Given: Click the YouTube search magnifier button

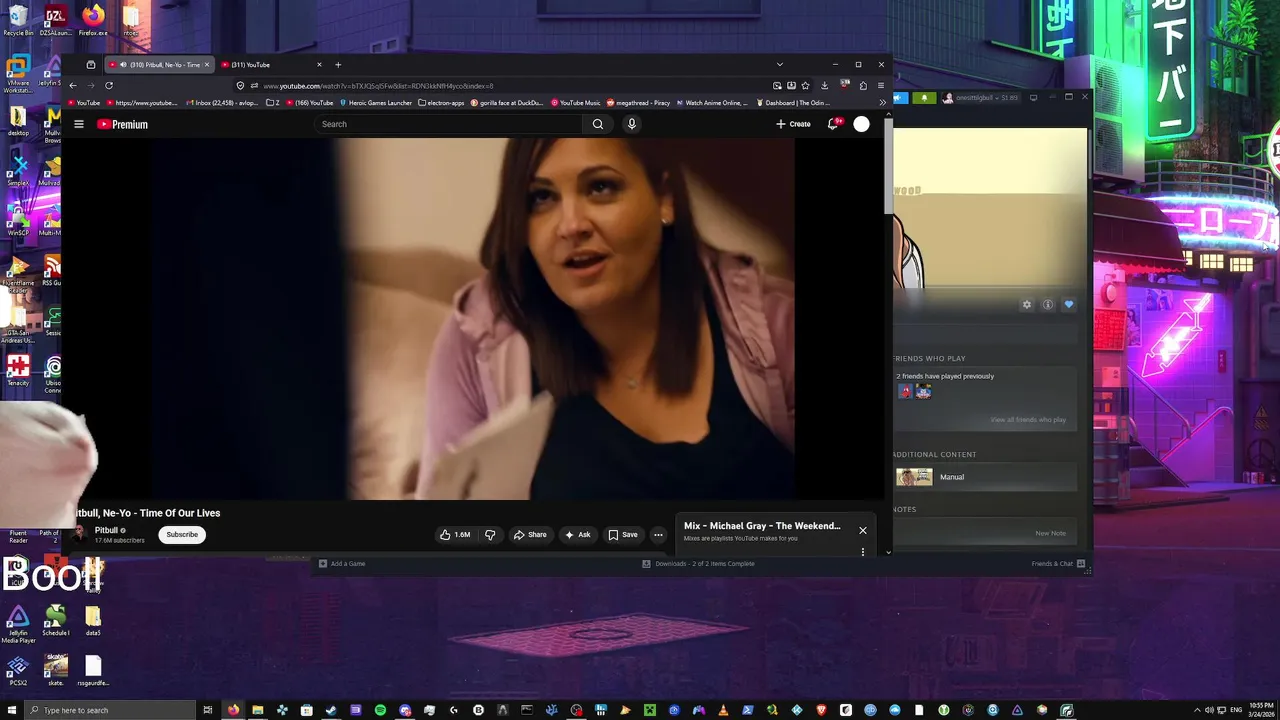Looking at the screenshot, I should click(x=597, y=124).
